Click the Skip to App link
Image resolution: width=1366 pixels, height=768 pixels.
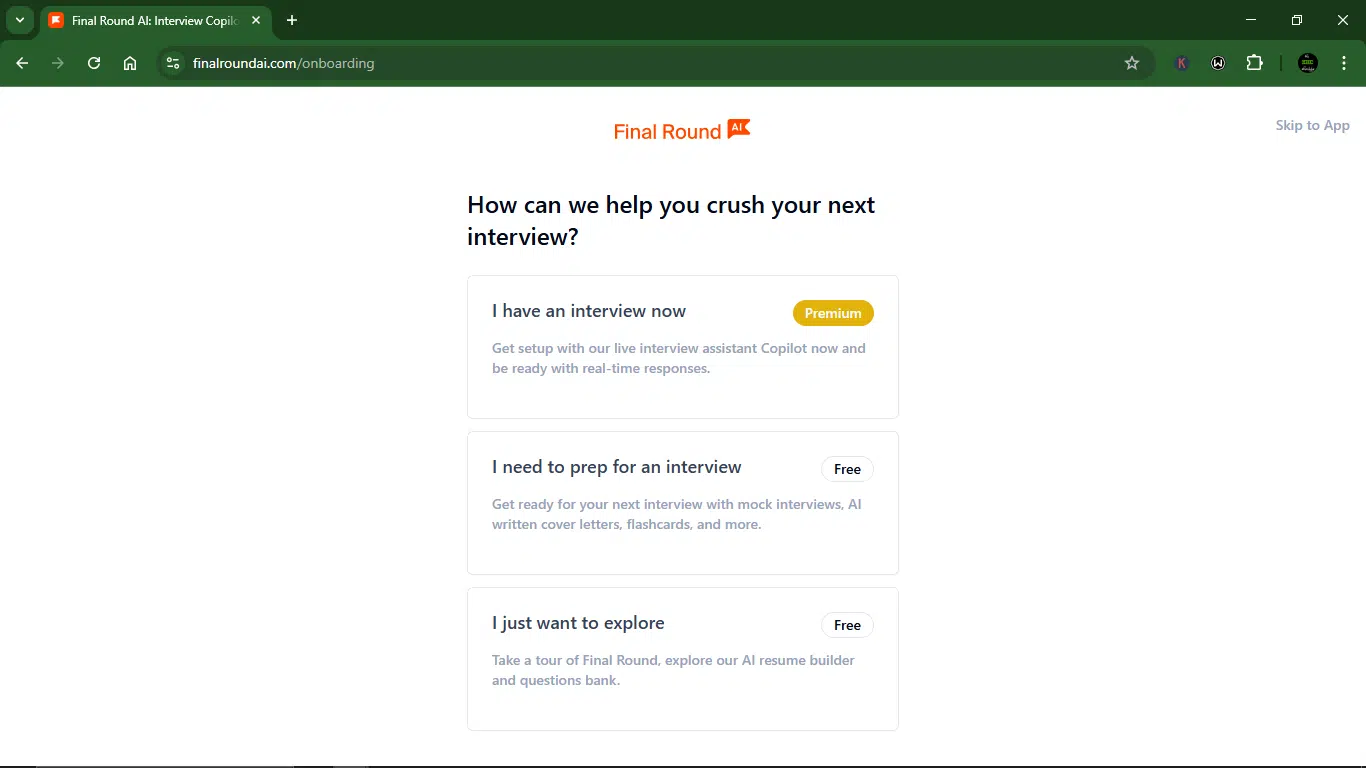[x=1312, y=125]
